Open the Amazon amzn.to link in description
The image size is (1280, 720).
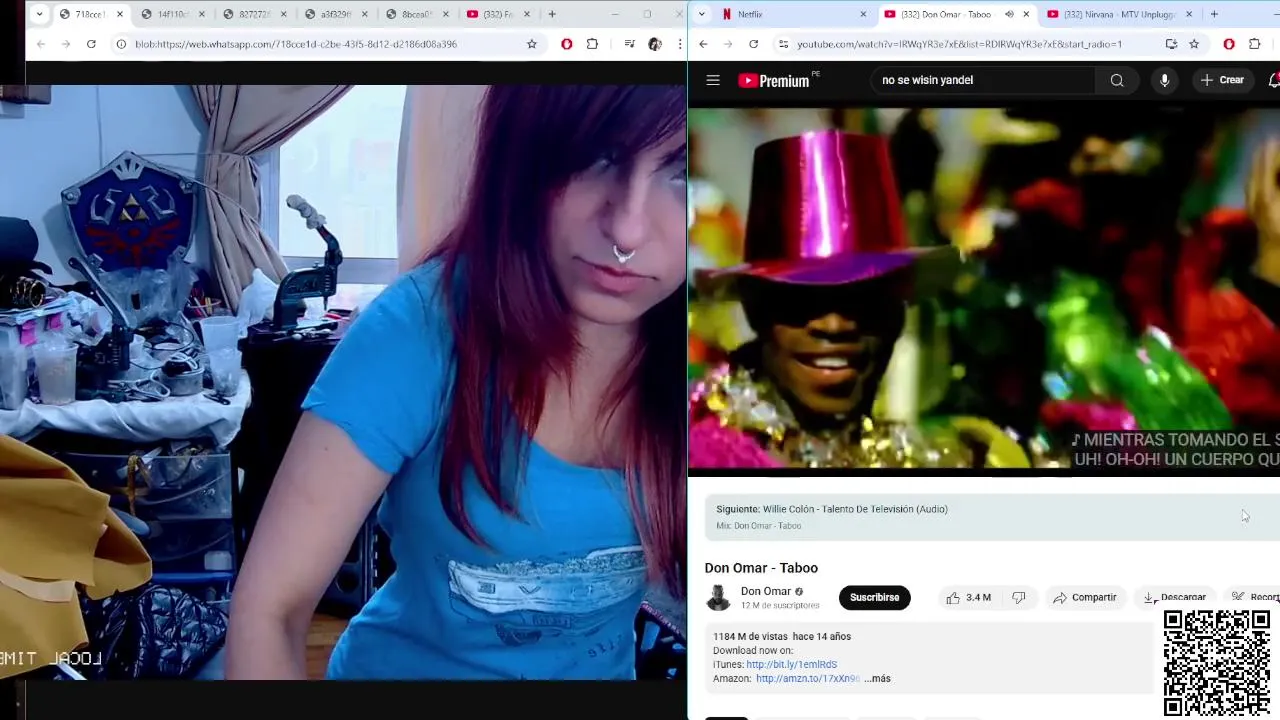808,678
